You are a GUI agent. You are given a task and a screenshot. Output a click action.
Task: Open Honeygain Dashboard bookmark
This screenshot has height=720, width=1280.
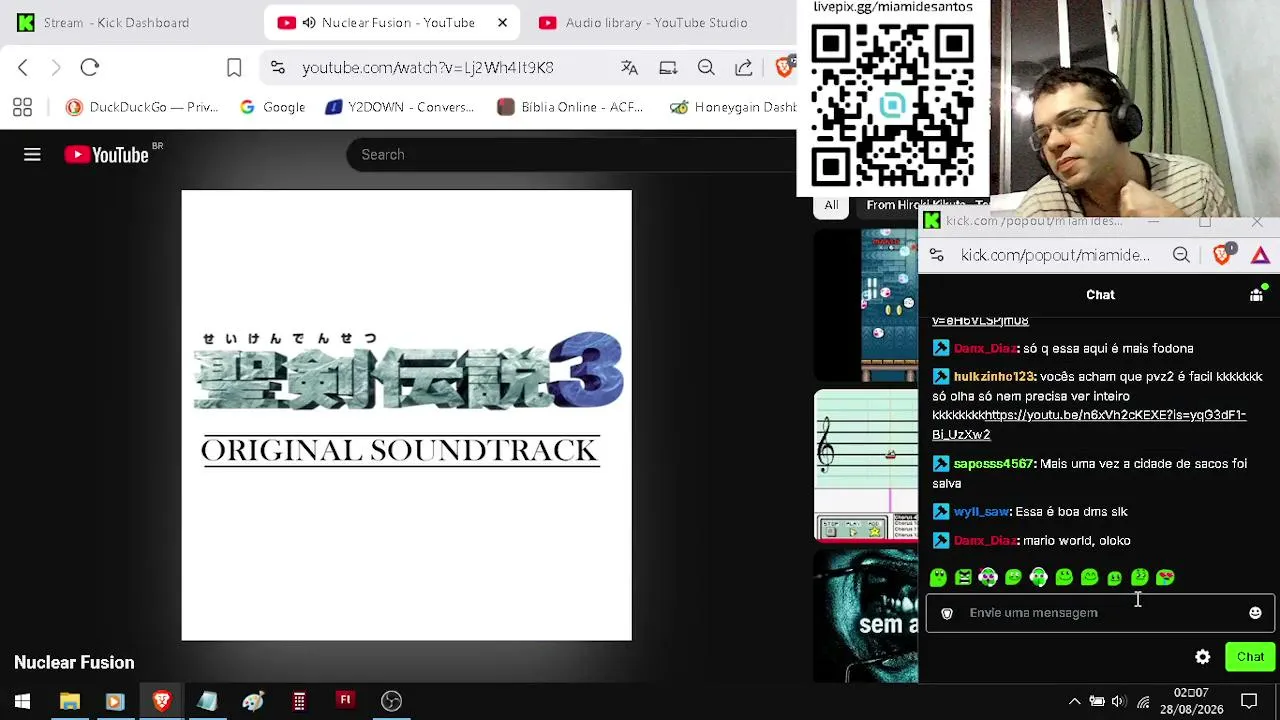732,107
